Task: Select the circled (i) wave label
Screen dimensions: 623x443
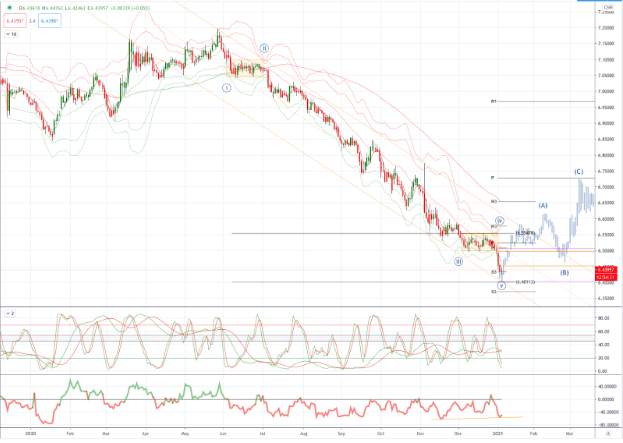Action: pyautogui.click(x=226, y=87)
